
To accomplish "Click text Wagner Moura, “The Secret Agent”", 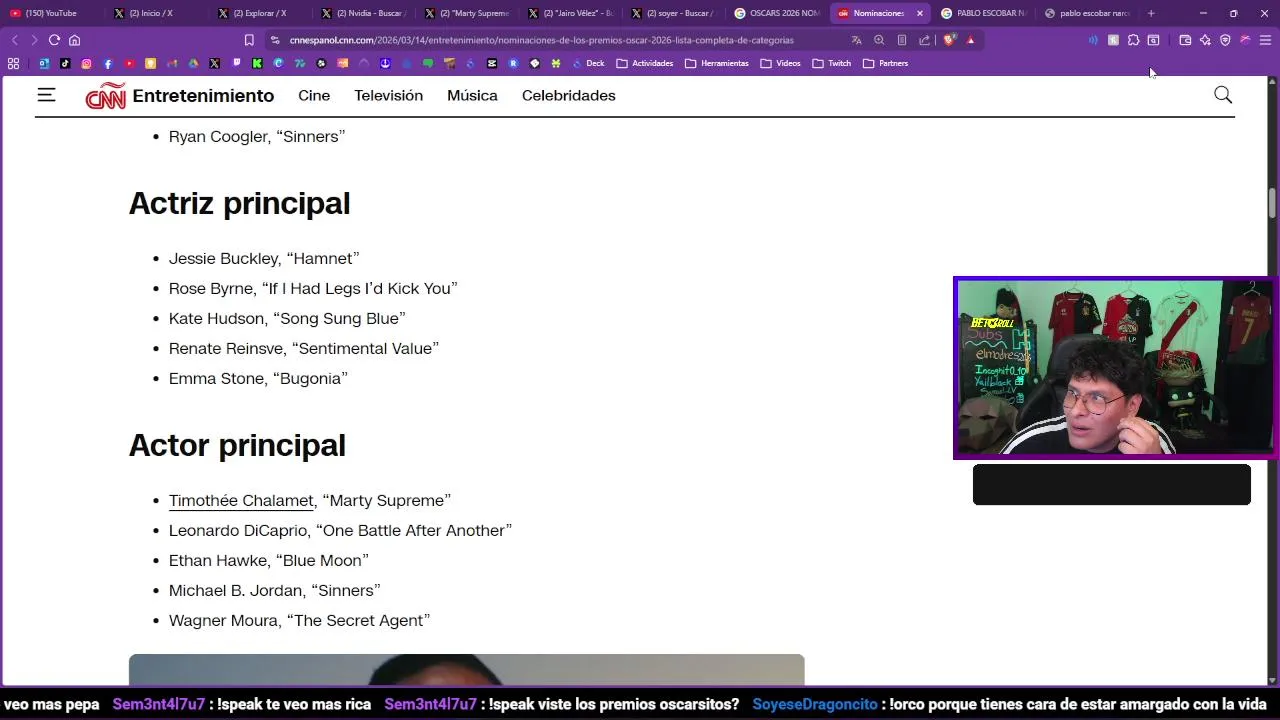I will point(299,620).
